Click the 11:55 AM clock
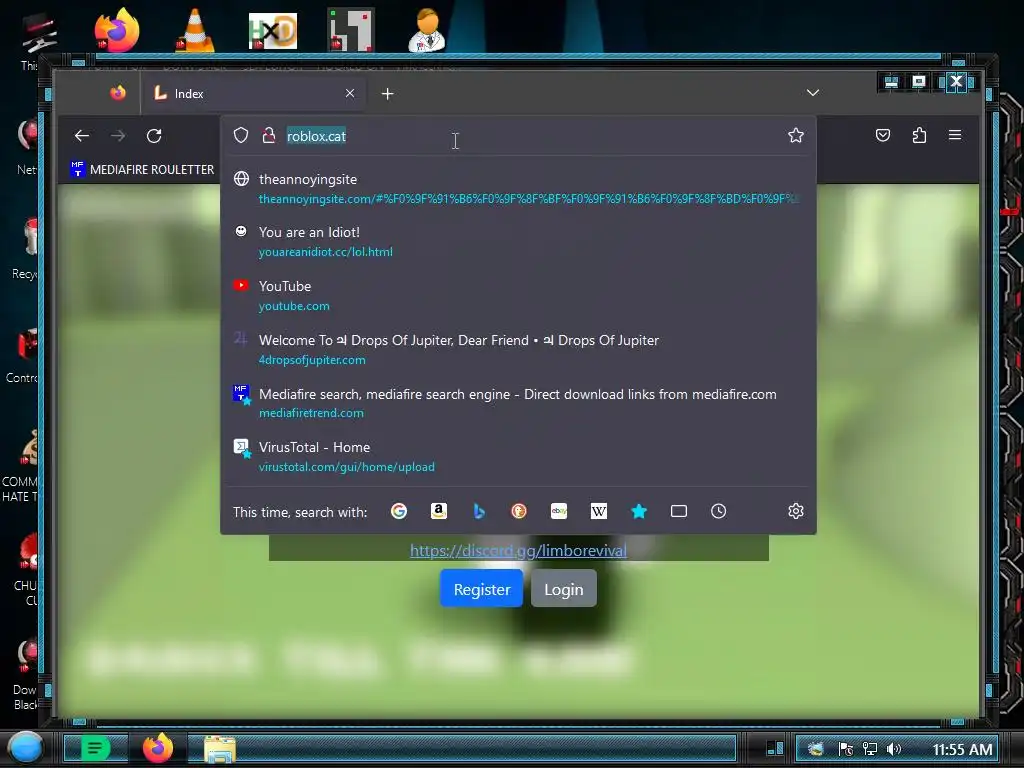 (962, 749)
